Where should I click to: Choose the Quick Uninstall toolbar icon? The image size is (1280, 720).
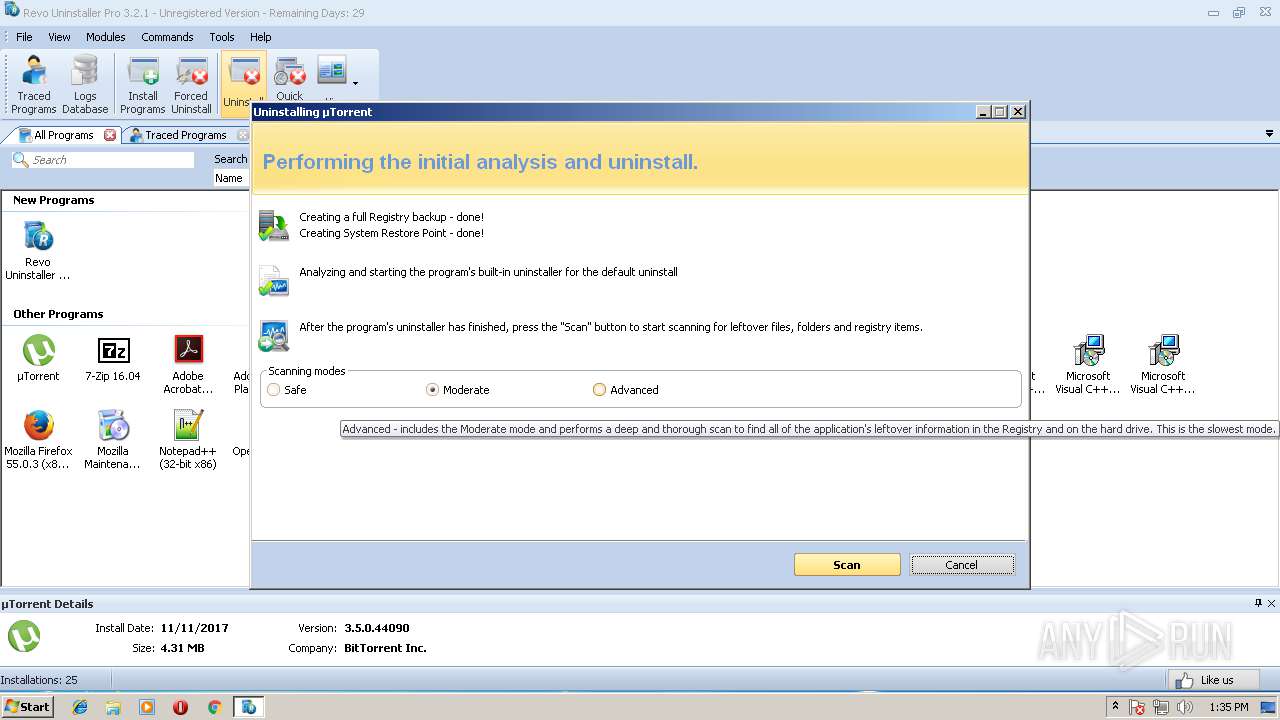[x=290, y=80]
